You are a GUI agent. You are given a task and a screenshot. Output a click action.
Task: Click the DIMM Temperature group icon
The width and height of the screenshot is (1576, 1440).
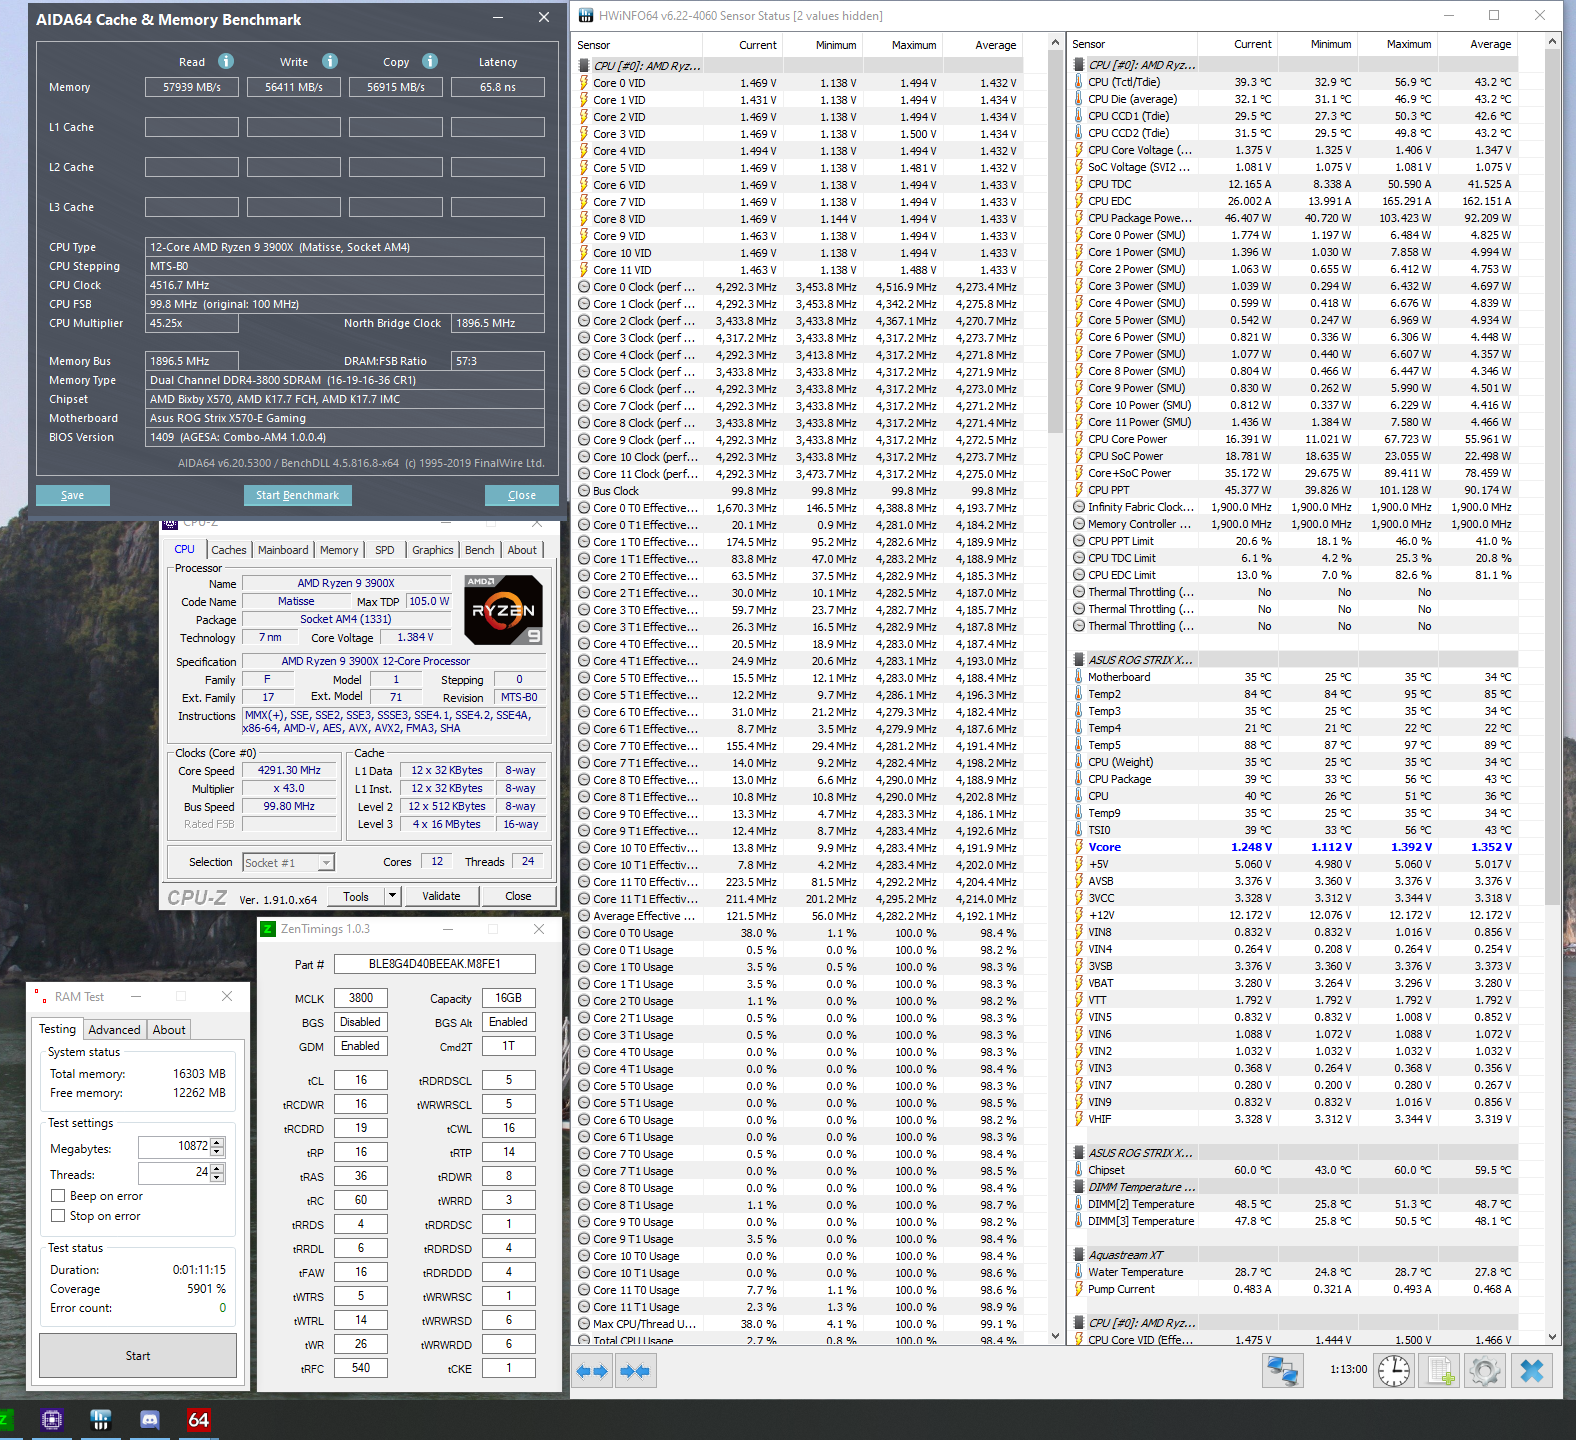click(1079, 1187)
